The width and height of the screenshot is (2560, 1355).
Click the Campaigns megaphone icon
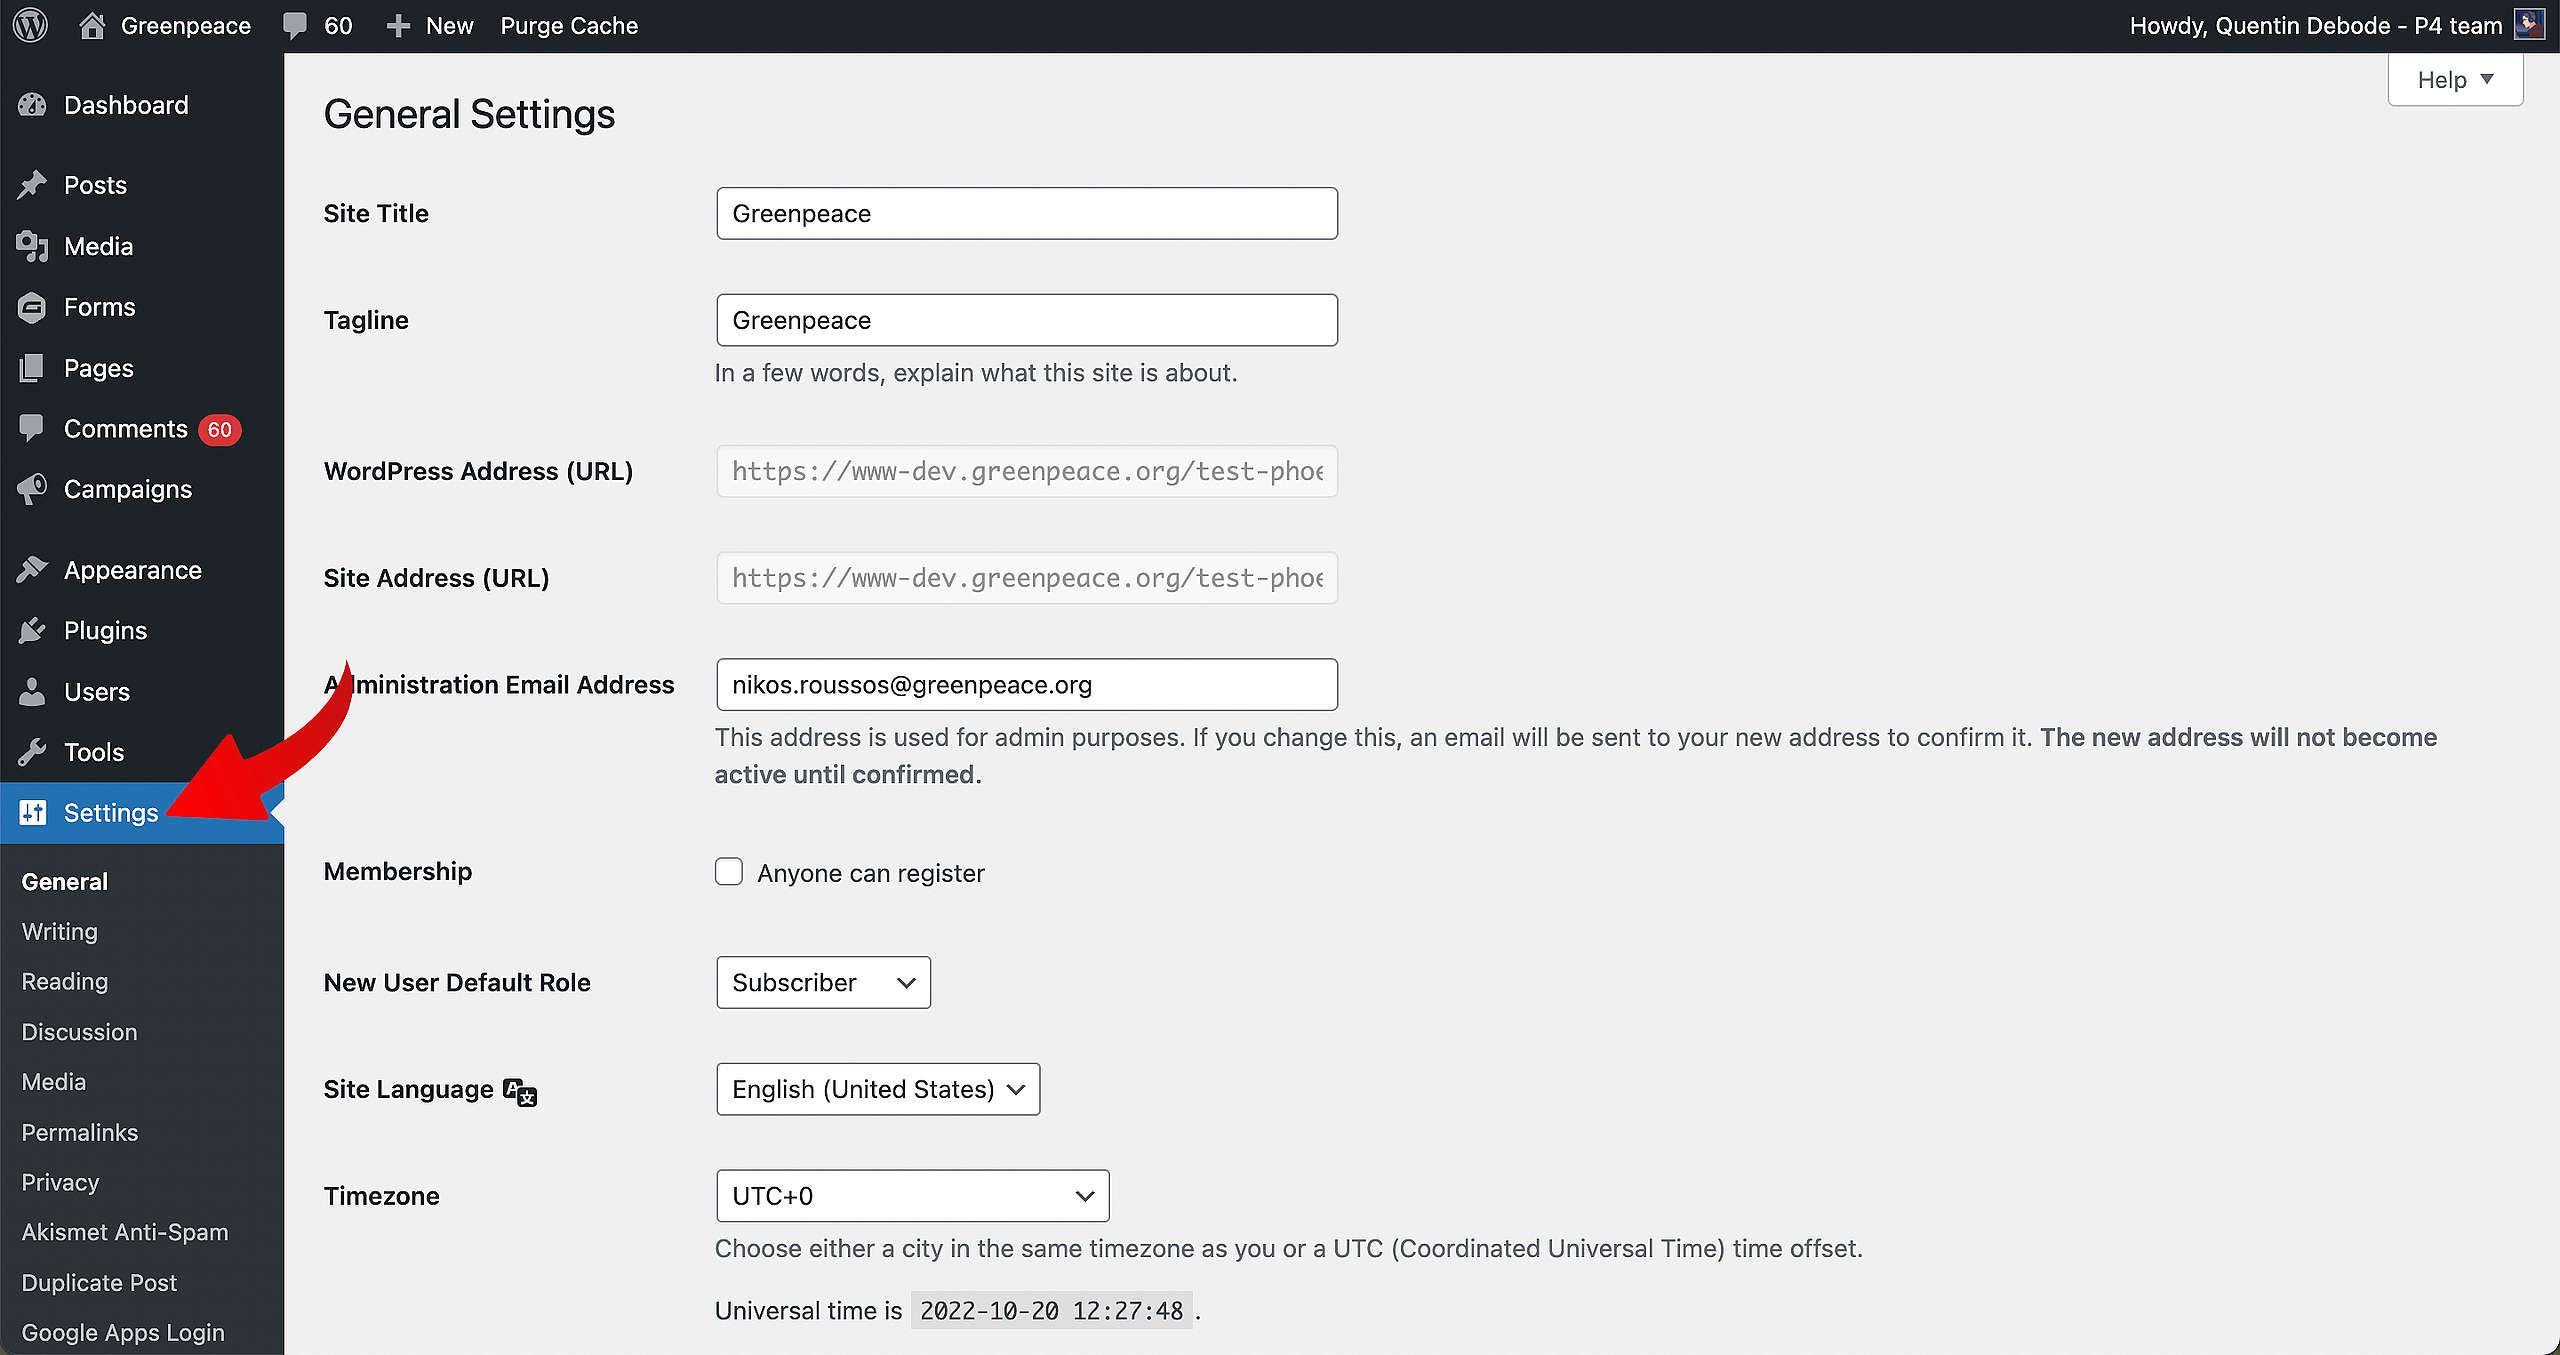click(32, 489)
